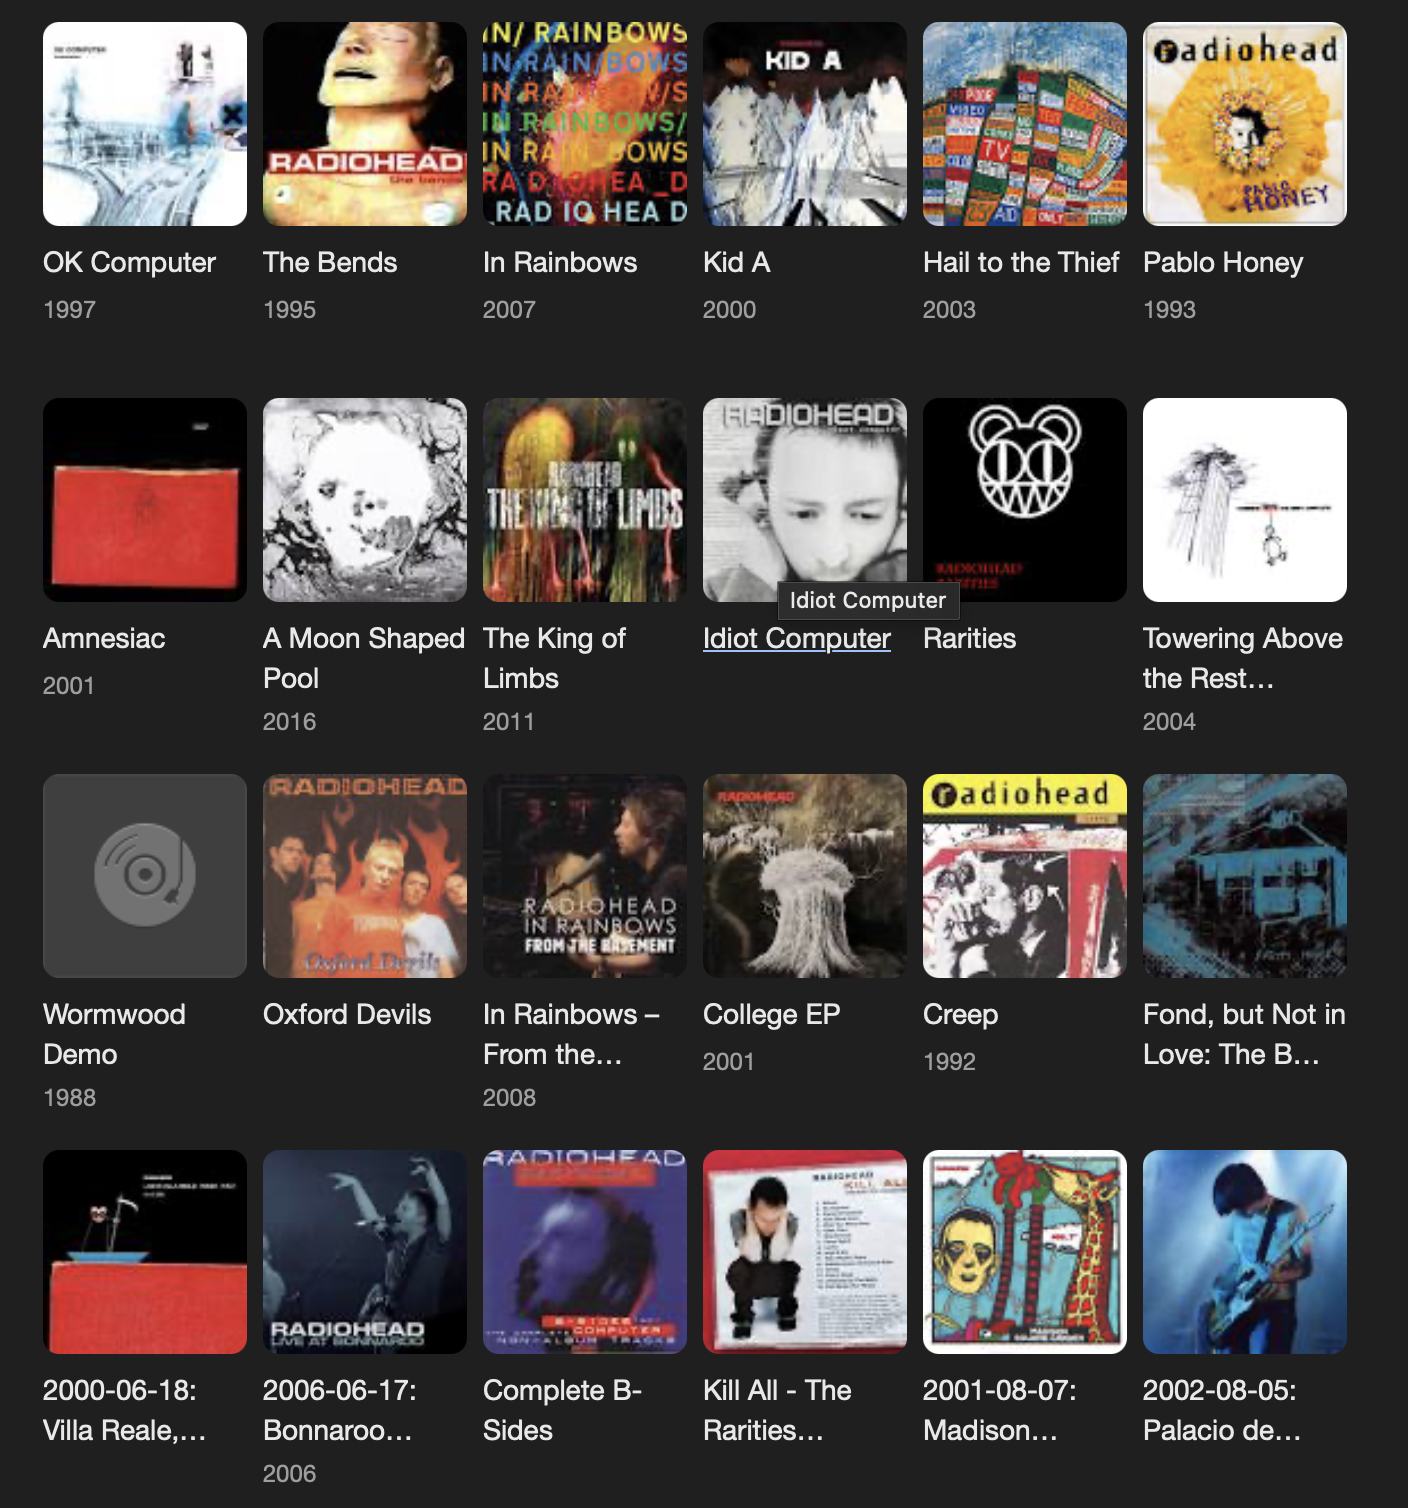Open the Wormwood Demo placeholder disc icon
Image resolution: width=1408 pixels, height=1508 pixels.
[145, 876]
